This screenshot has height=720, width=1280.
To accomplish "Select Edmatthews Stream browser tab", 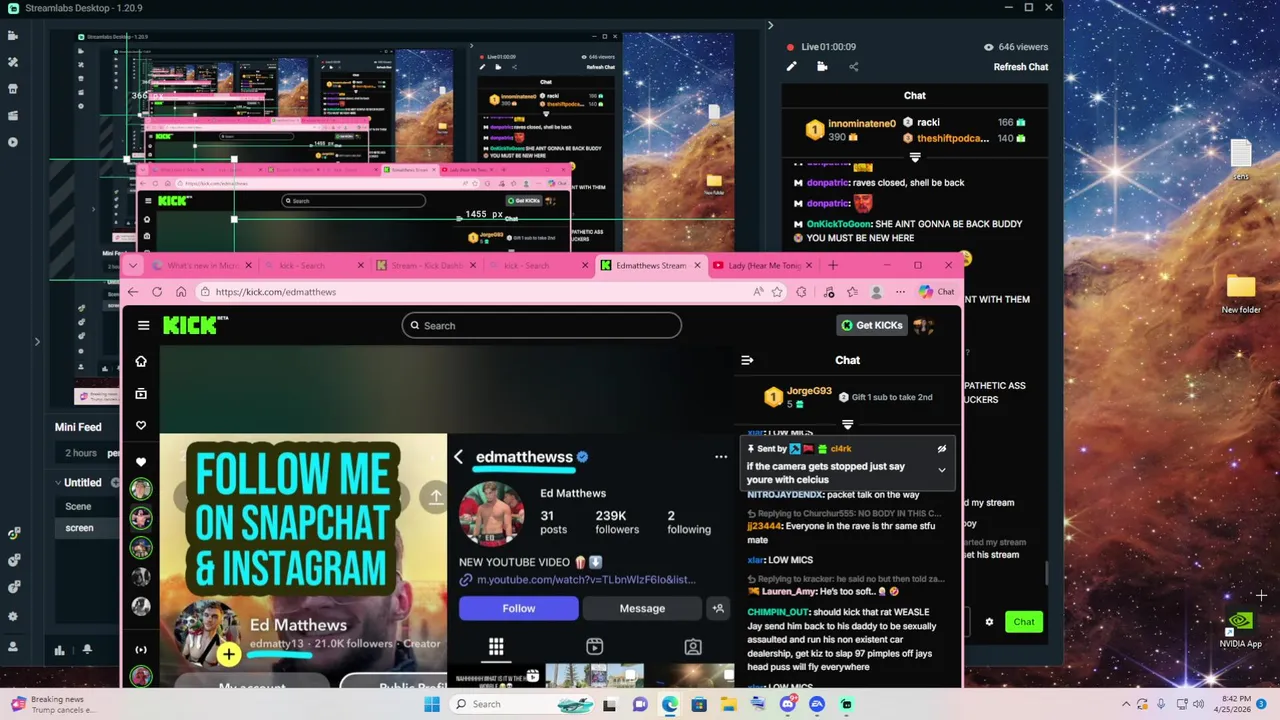I will (651, 265).
